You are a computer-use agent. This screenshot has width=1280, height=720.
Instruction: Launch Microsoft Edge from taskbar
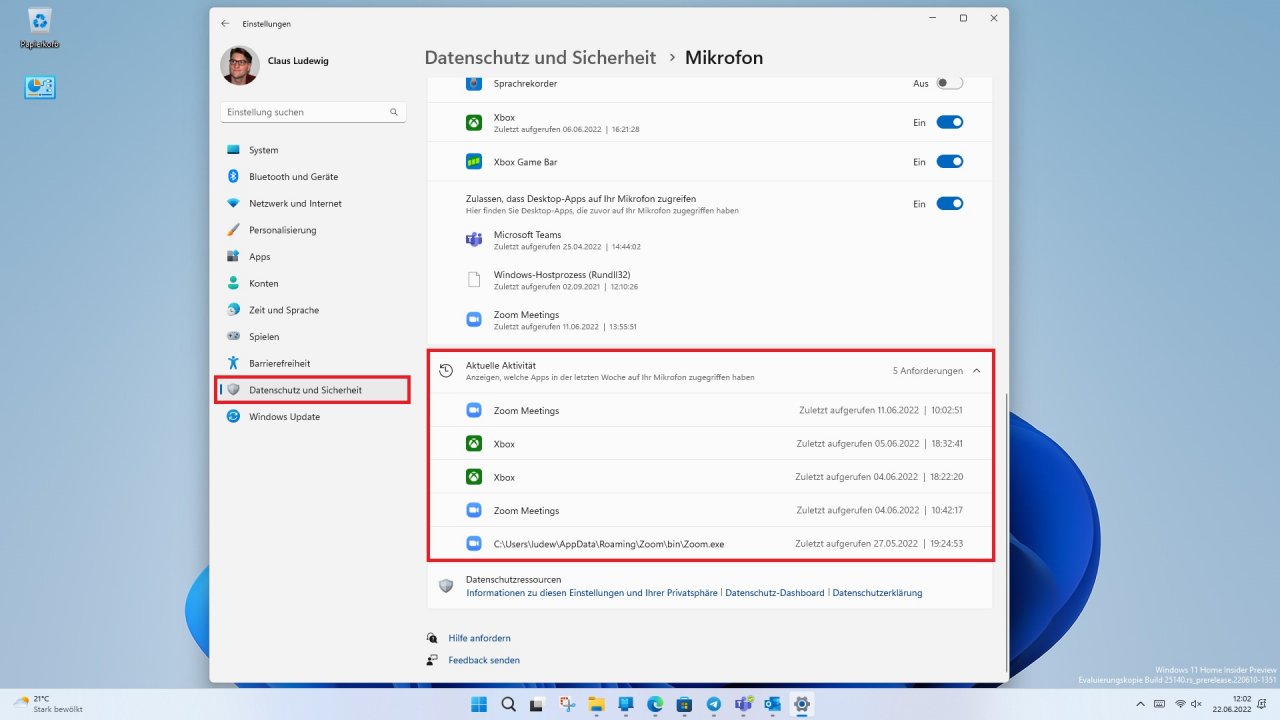click(655, 704)
